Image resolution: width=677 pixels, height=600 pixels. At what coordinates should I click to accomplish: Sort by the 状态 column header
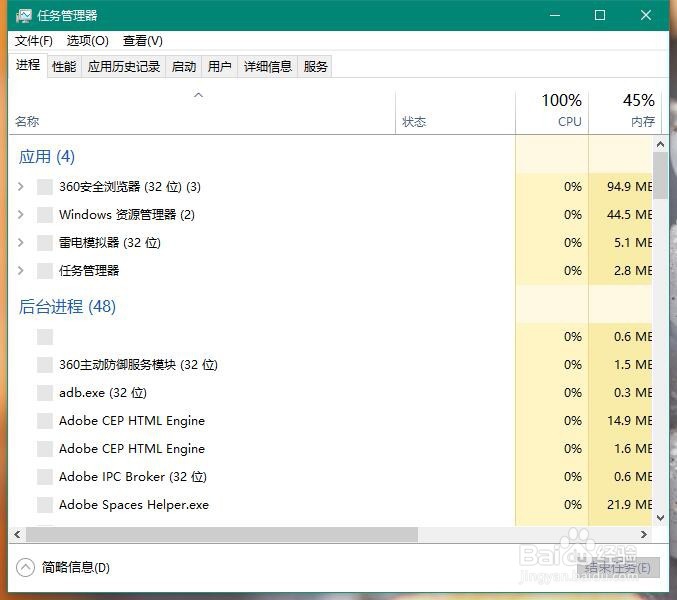456,112
